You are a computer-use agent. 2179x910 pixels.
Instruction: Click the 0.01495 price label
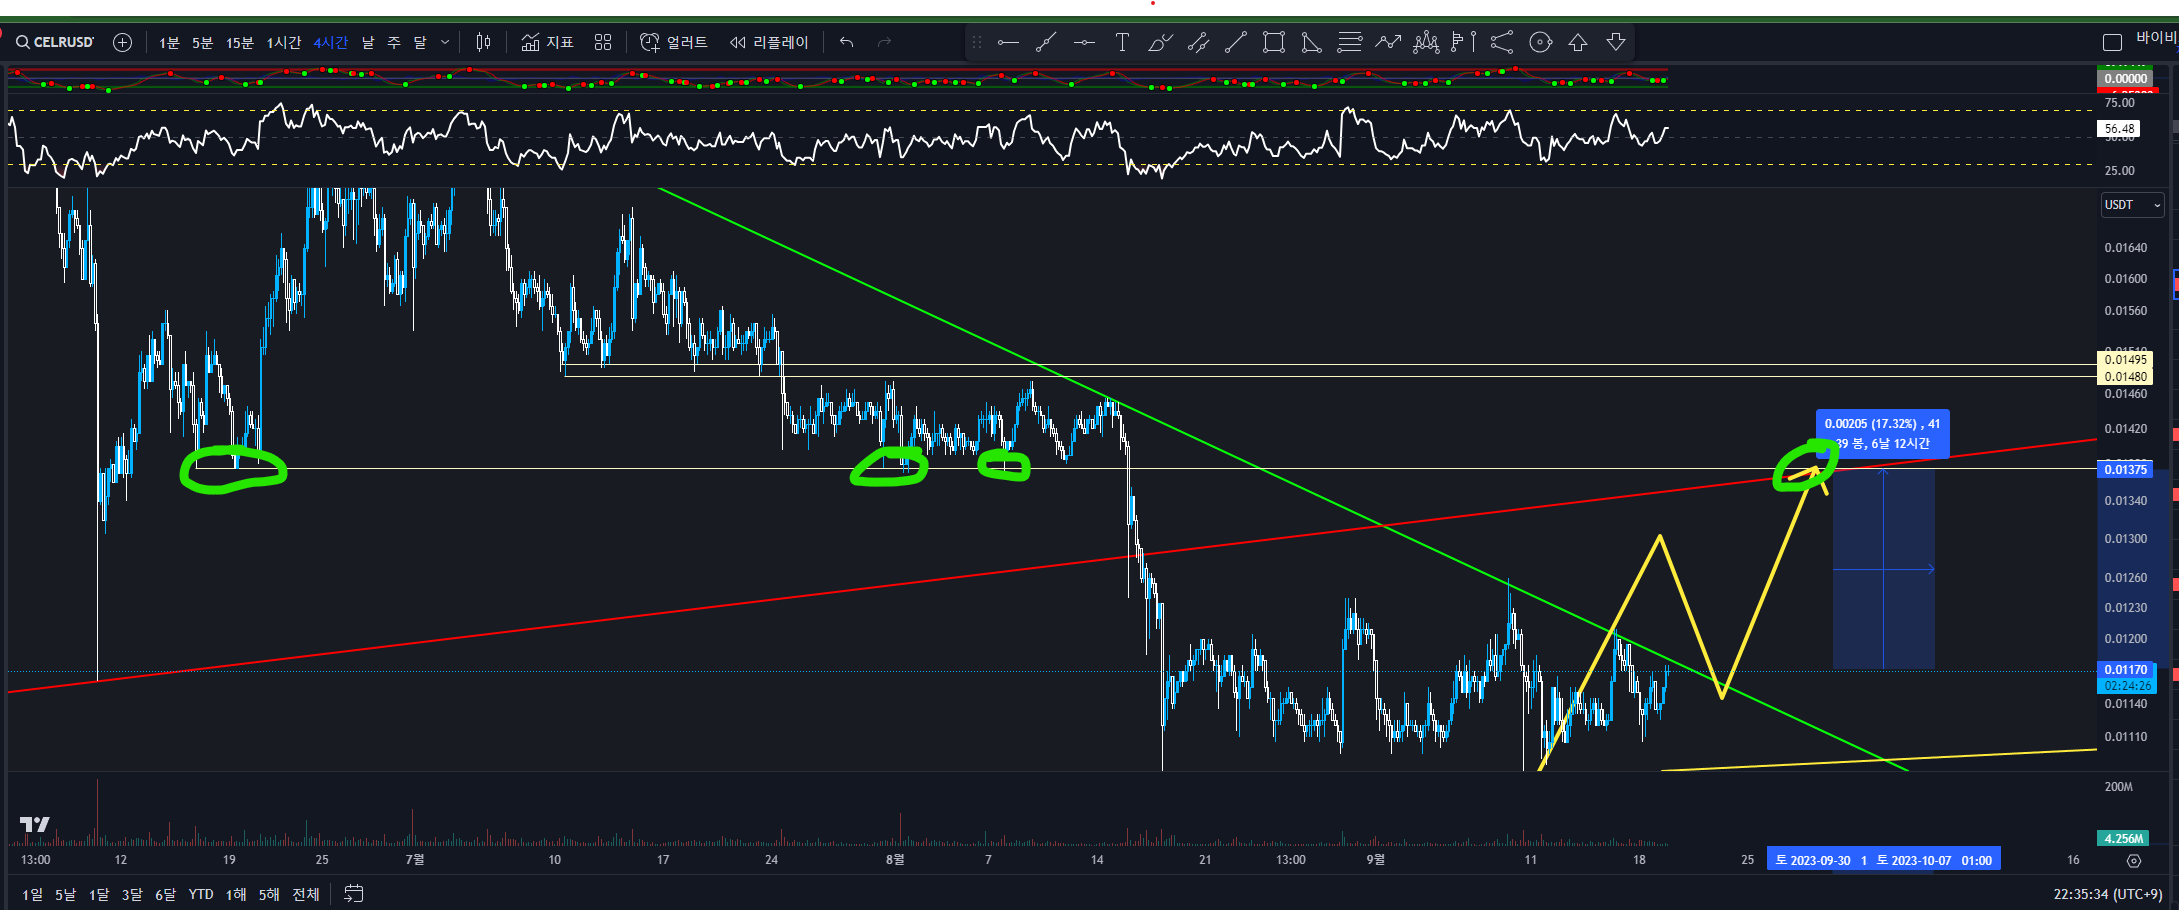click(x=2125, y=360)
